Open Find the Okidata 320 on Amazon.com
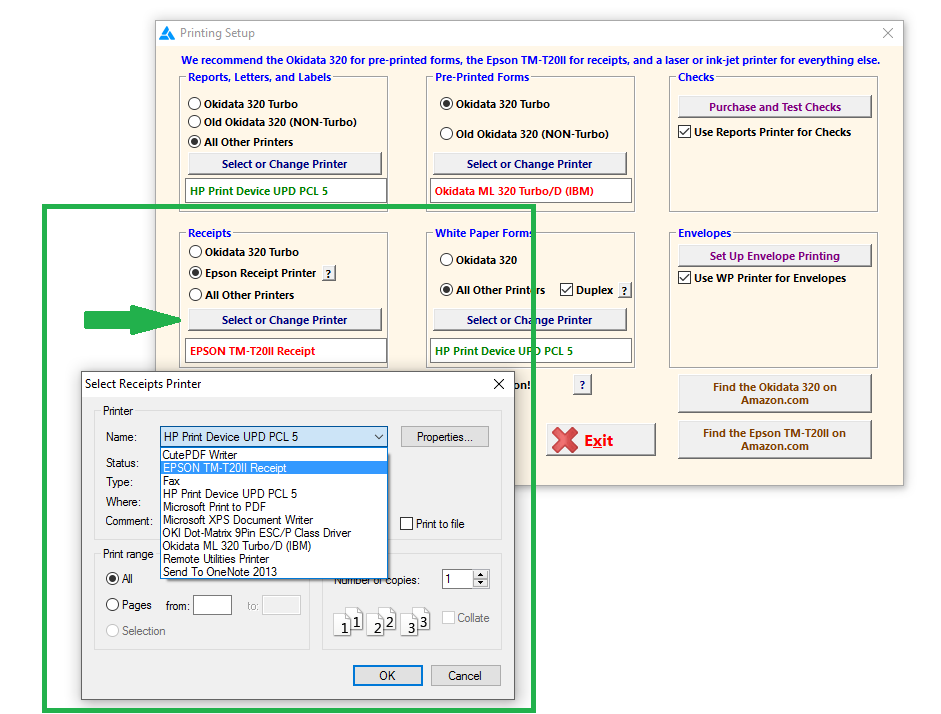941x714 pixels. [775, 394]
